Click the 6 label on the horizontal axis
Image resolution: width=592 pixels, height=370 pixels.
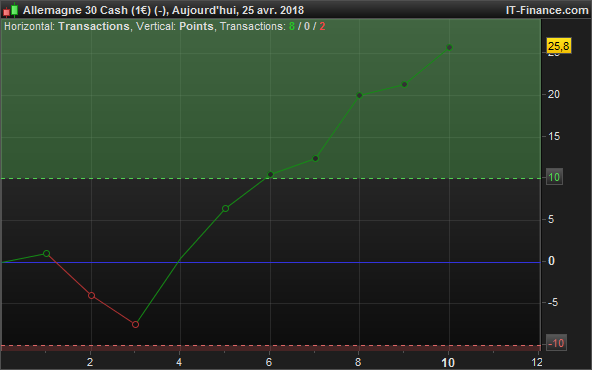tap(269, 362)
